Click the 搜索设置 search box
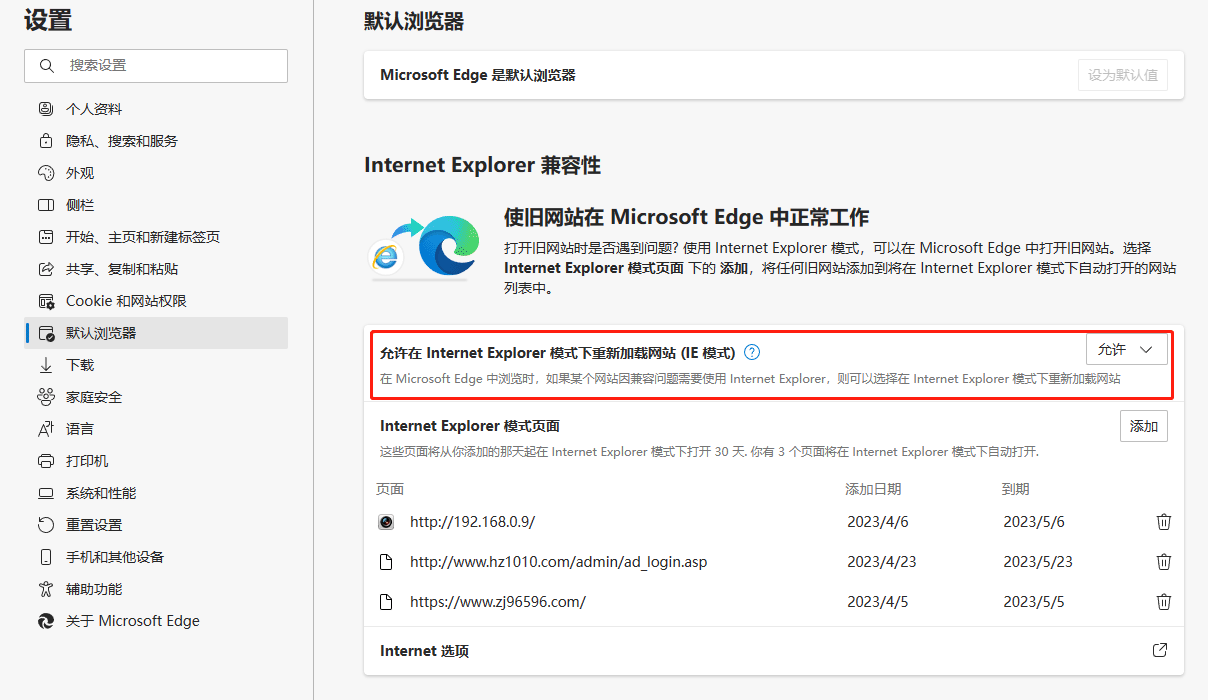Image resolution: width=1208 pixels, height=700 pixels. click(156, 66)
